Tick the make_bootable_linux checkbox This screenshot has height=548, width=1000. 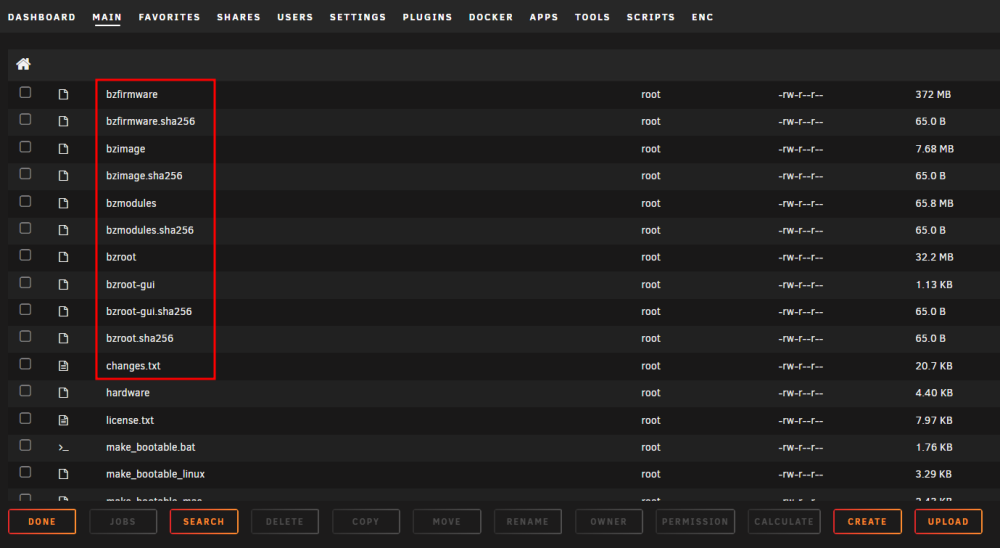coord(25,472)
